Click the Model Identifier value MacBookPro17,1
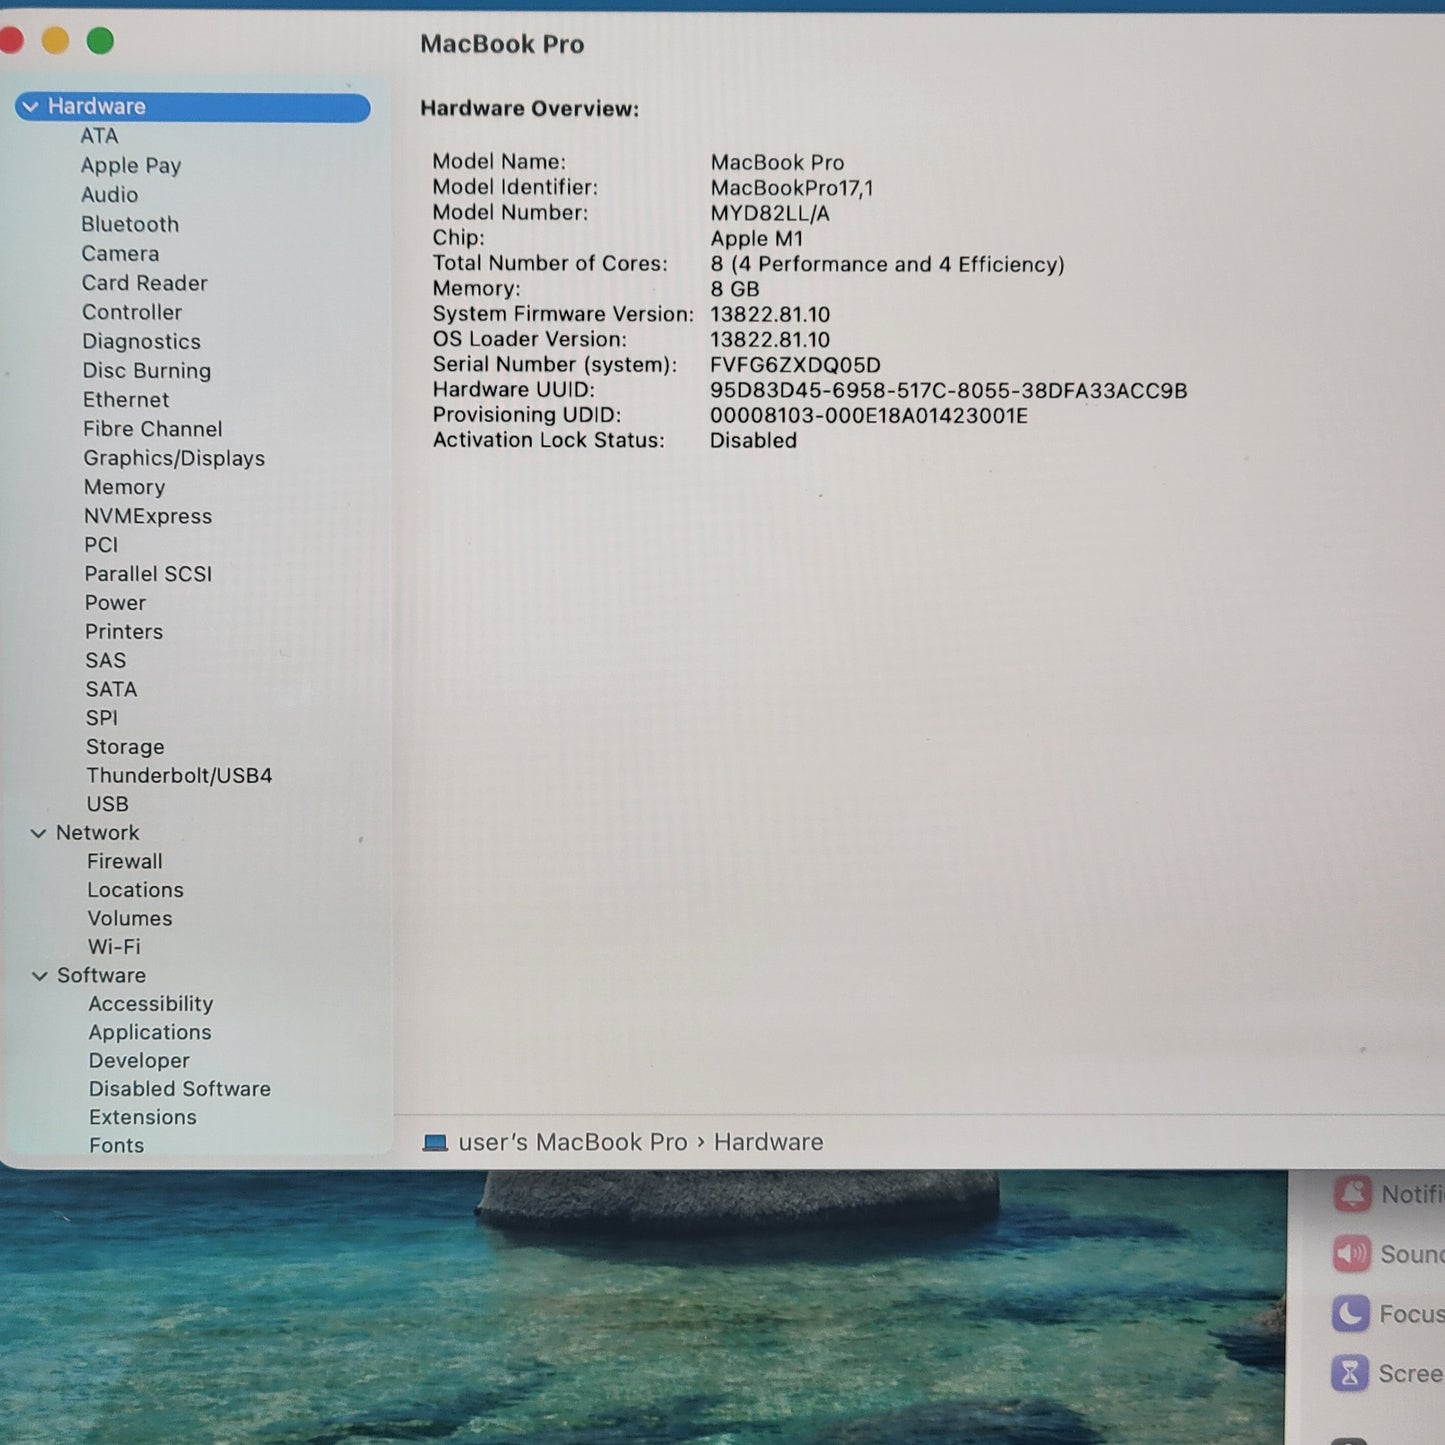 tap(792, 188)
